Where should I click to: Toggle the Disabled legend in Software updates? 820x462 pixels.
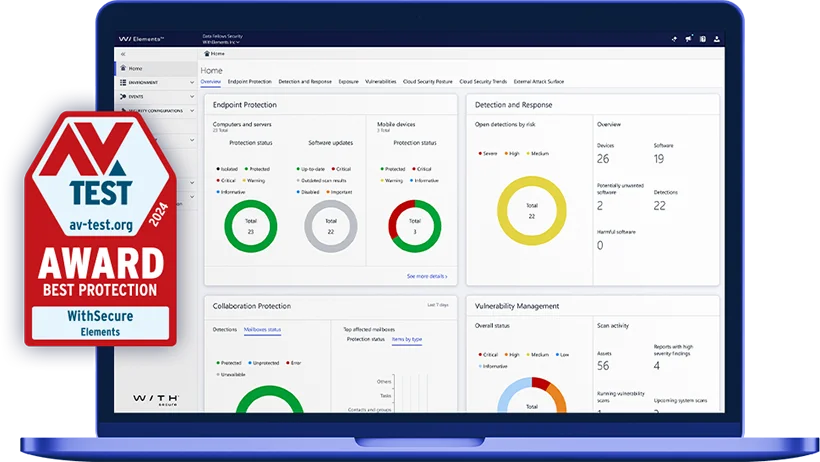pyautogui.click(x=308, y=192)
